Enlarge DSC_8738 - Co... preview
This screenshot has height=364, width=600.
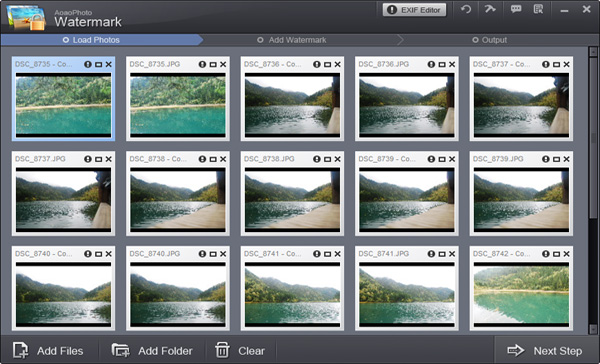[213, 159]
